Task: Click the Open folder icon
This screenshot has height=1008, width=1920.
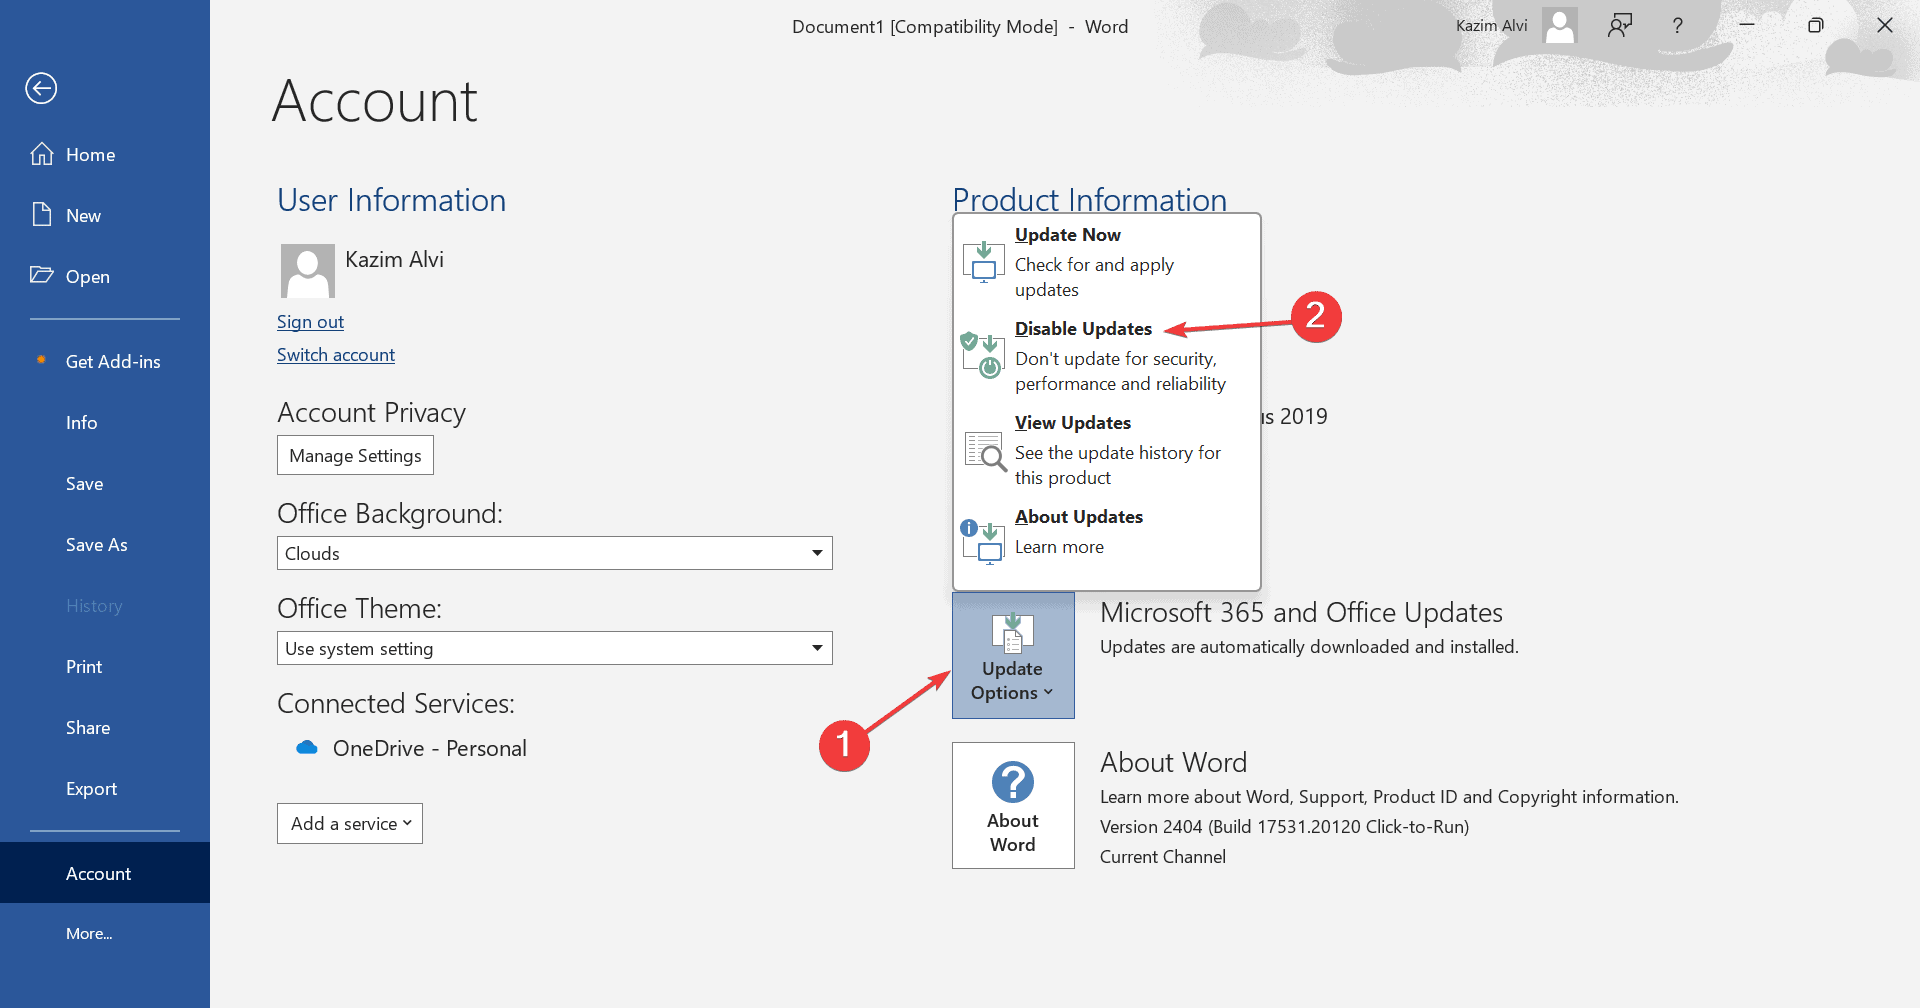Action: pos(42,275)
